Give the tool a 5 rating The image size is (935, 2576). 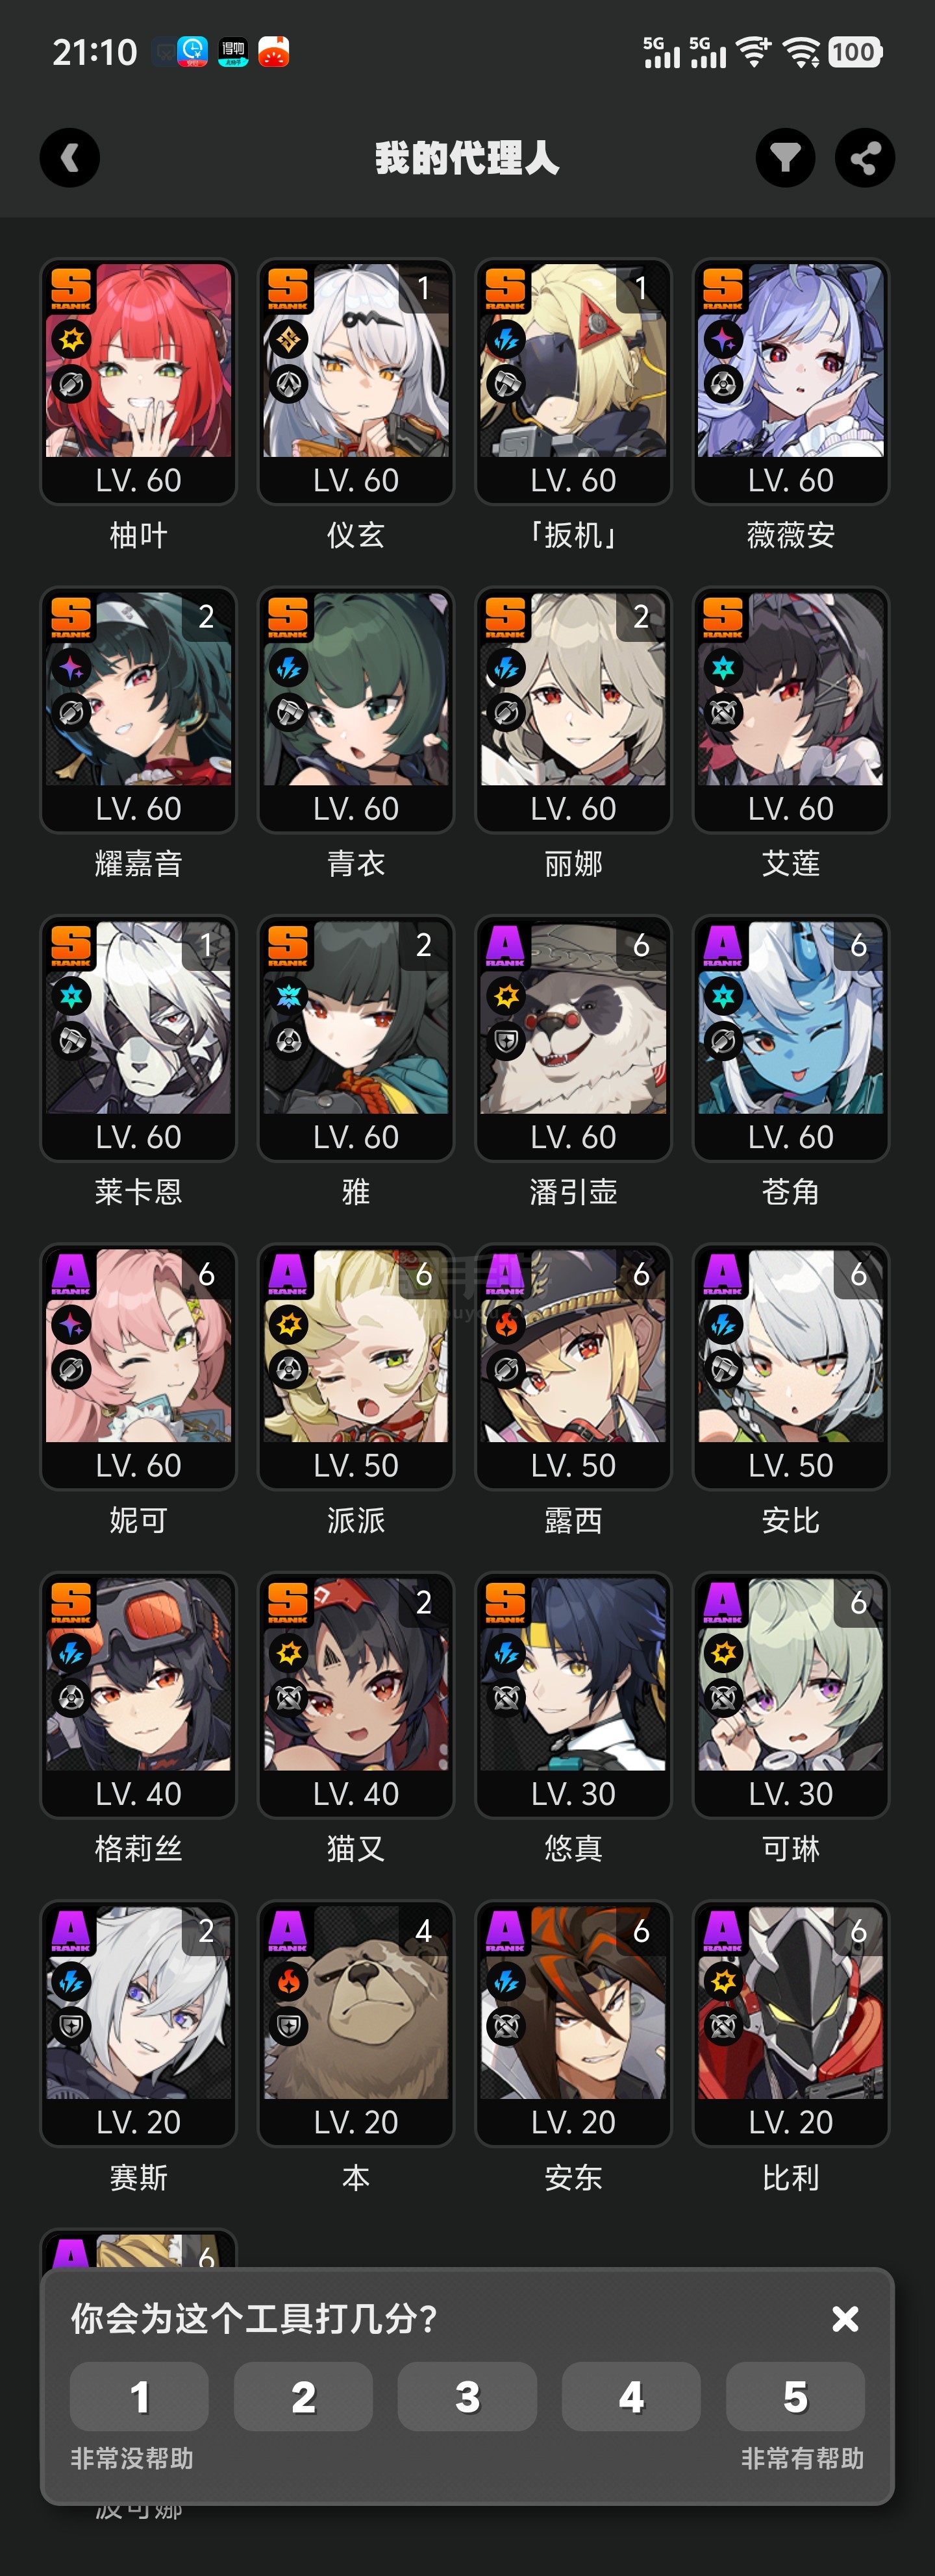(x=795, y=2396)
